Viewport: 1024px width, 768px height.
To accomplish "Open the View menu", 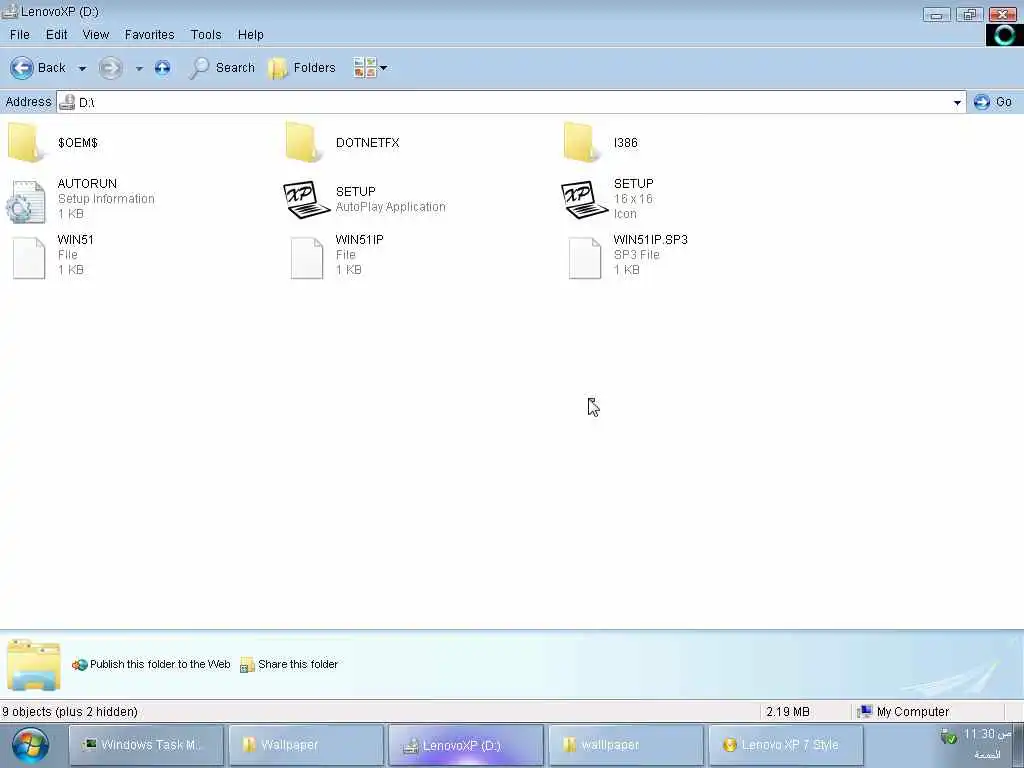I will coord(95,35).
